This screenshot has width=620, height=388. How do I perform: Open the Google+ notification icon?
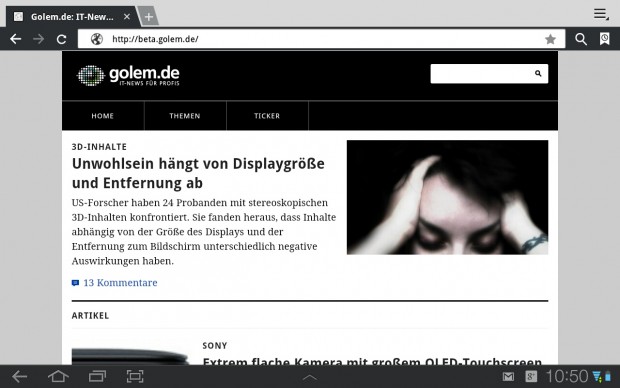tap(531, 377)
